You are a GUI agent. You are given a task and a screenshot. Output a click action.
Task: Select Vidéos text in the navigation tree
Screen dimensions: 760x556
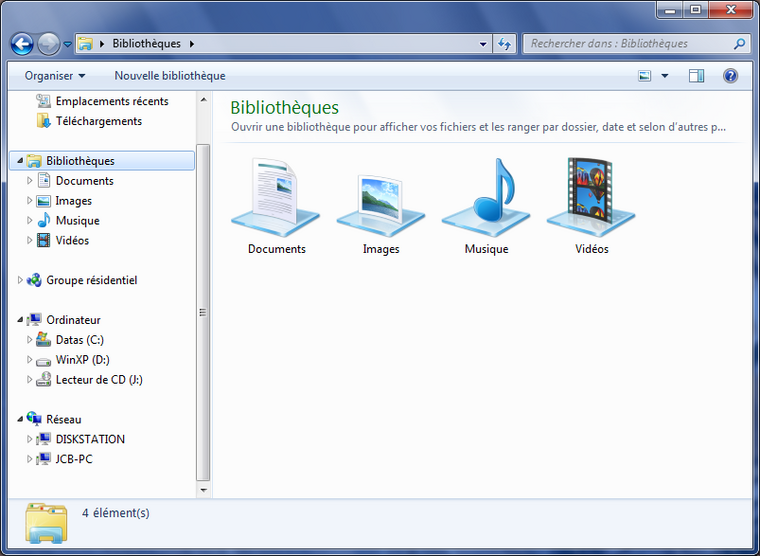pos(72,240)
